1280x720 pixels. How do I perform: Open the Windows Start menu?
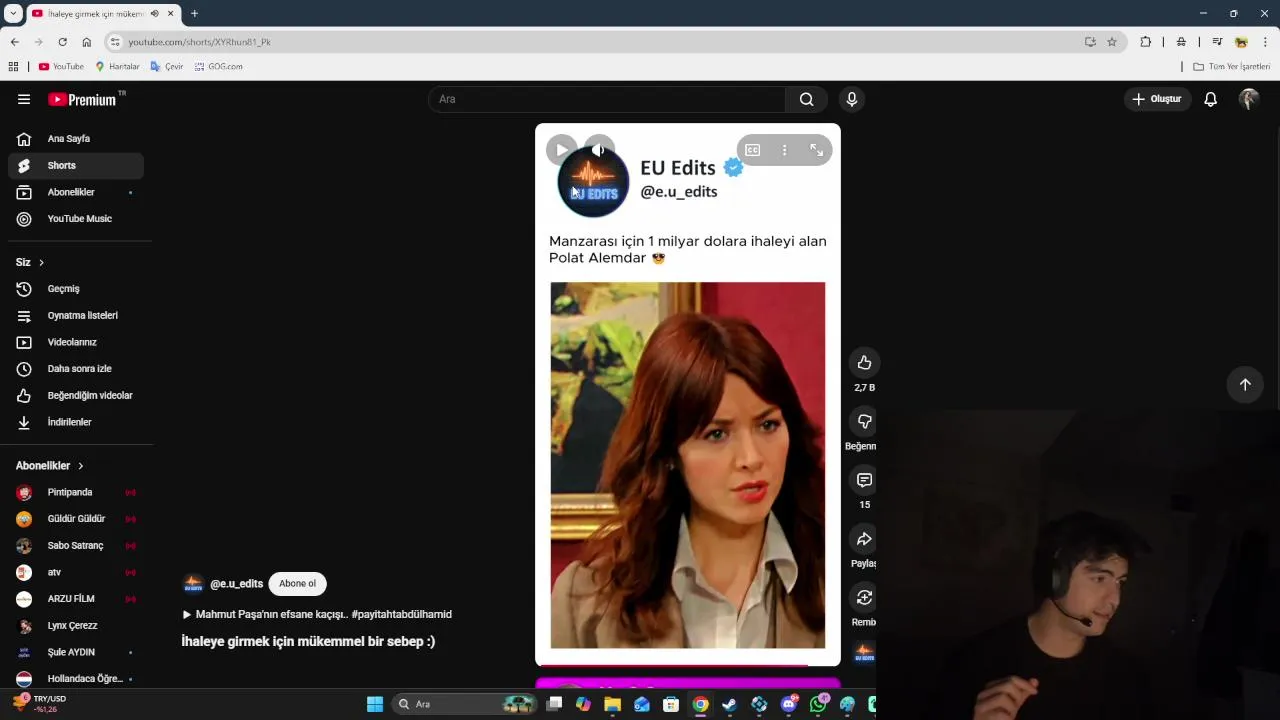tap(375, 704)
